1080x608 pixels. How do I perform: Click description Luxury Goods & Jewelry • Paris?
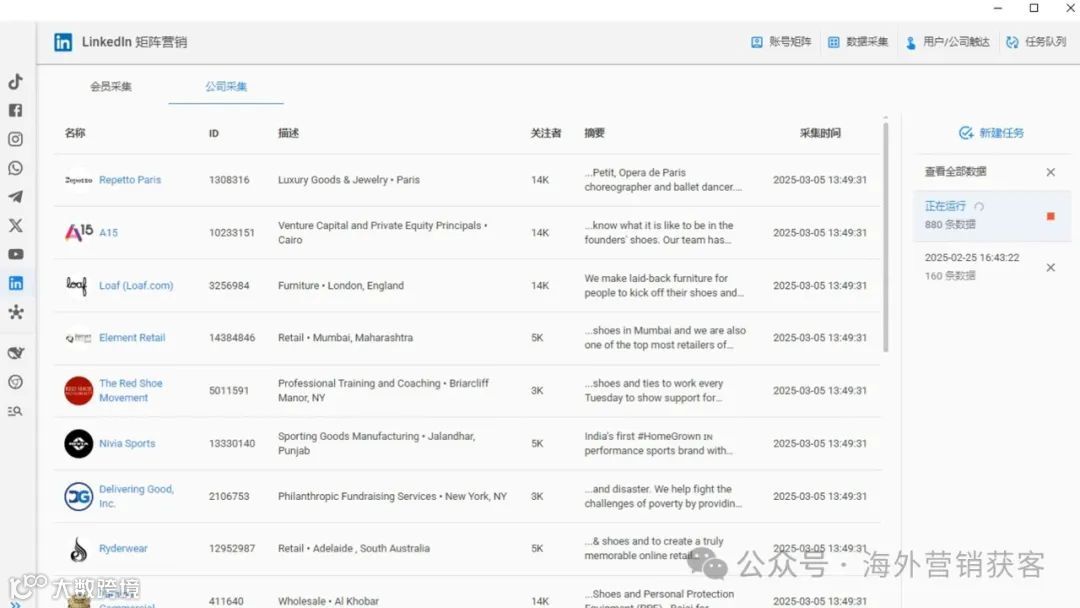point(349,180)
